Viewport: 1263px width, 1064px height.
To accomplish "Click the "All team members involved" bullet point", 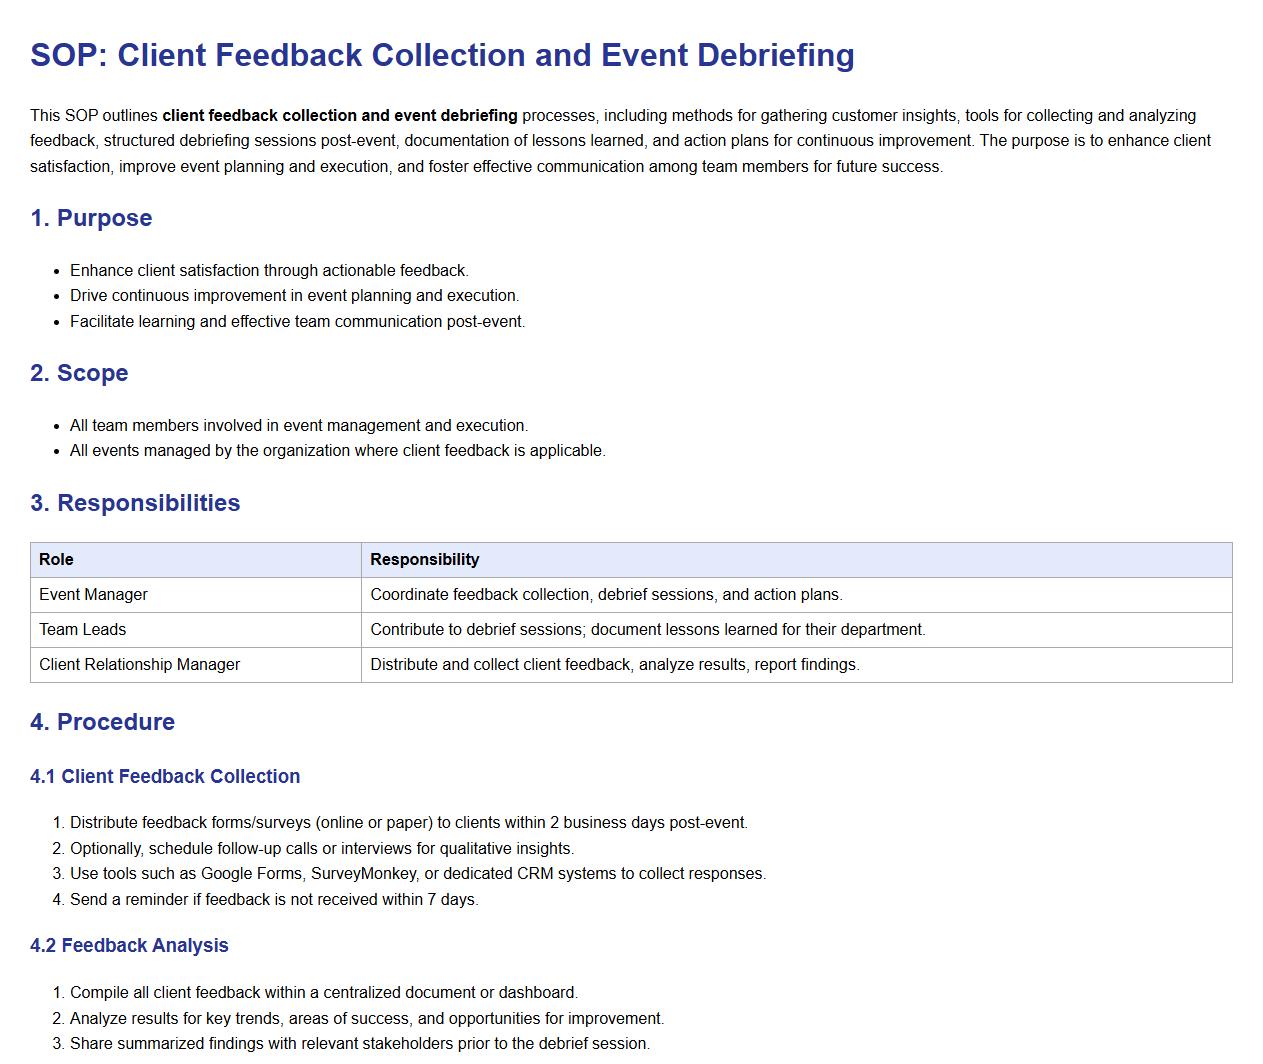I will 299,426.
